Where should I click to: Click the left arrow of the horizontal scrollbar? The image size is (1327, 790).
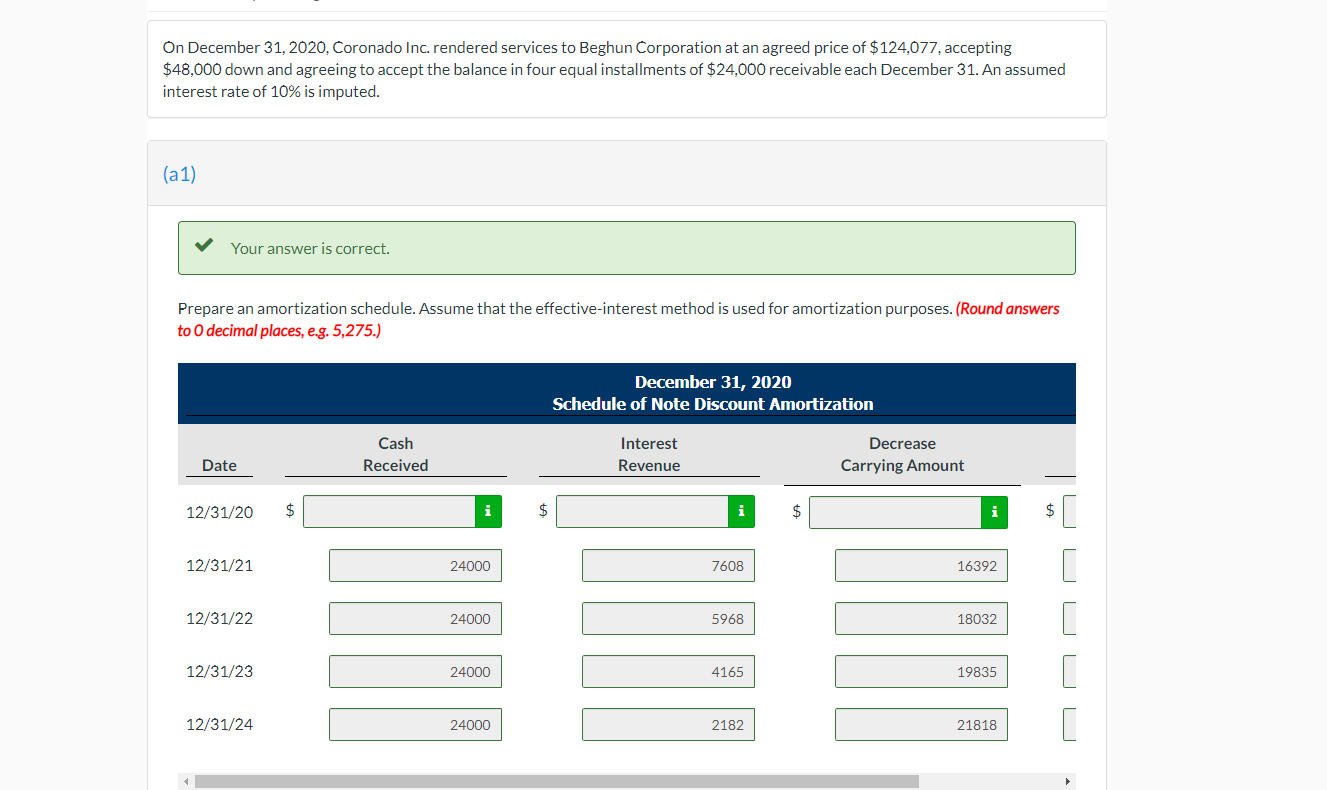point(185,781)
